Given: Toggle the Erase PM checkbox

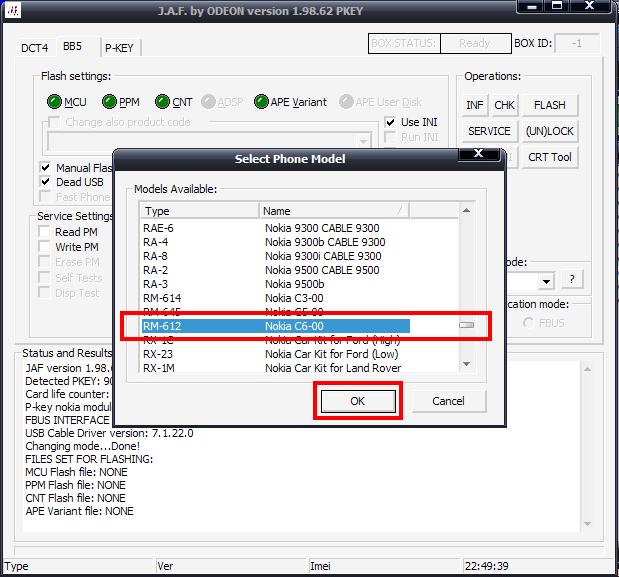Looking at the screenshot, I should [x=44, y=262].
